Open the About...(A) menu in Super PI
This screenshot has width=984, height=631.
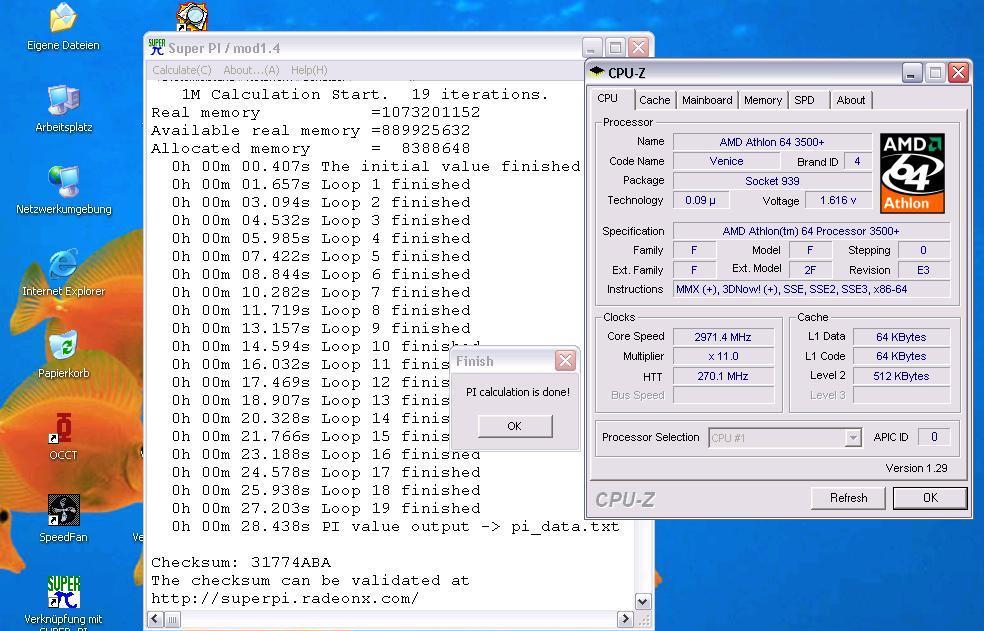tap(251, 70)
